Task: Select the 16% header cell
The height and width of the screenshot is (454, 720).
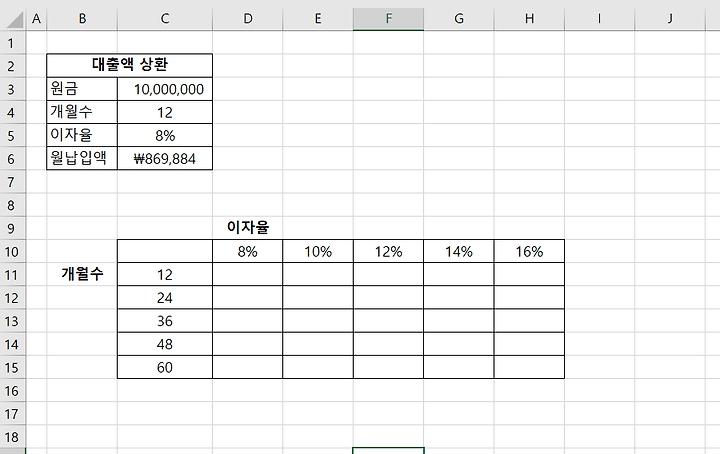Action: (x=529, y=251)
